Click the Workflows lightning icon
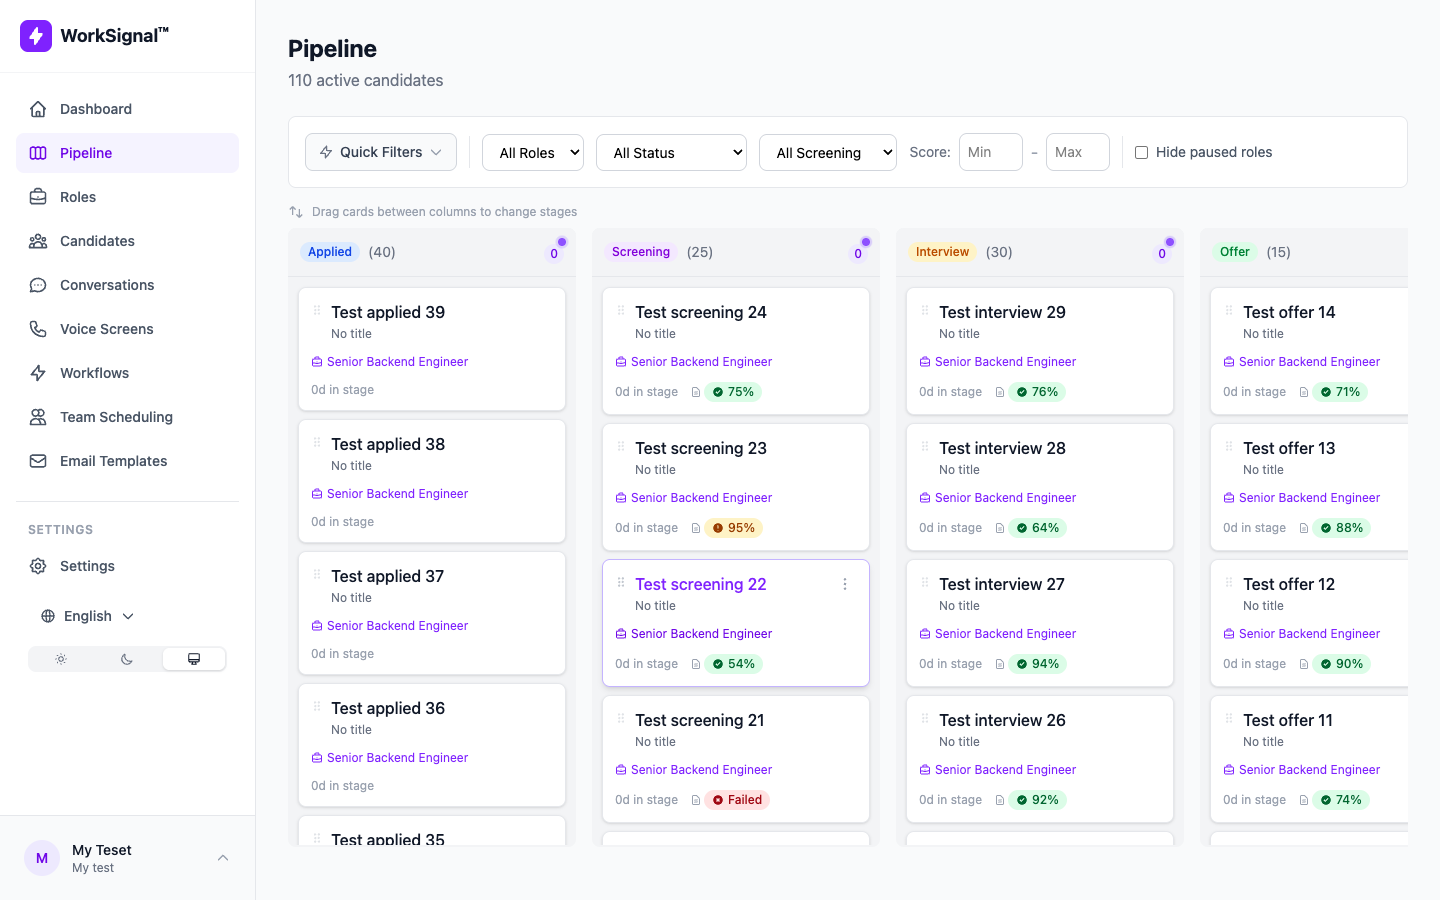Viewport: 1440px width, 900px height. [38, 372]
